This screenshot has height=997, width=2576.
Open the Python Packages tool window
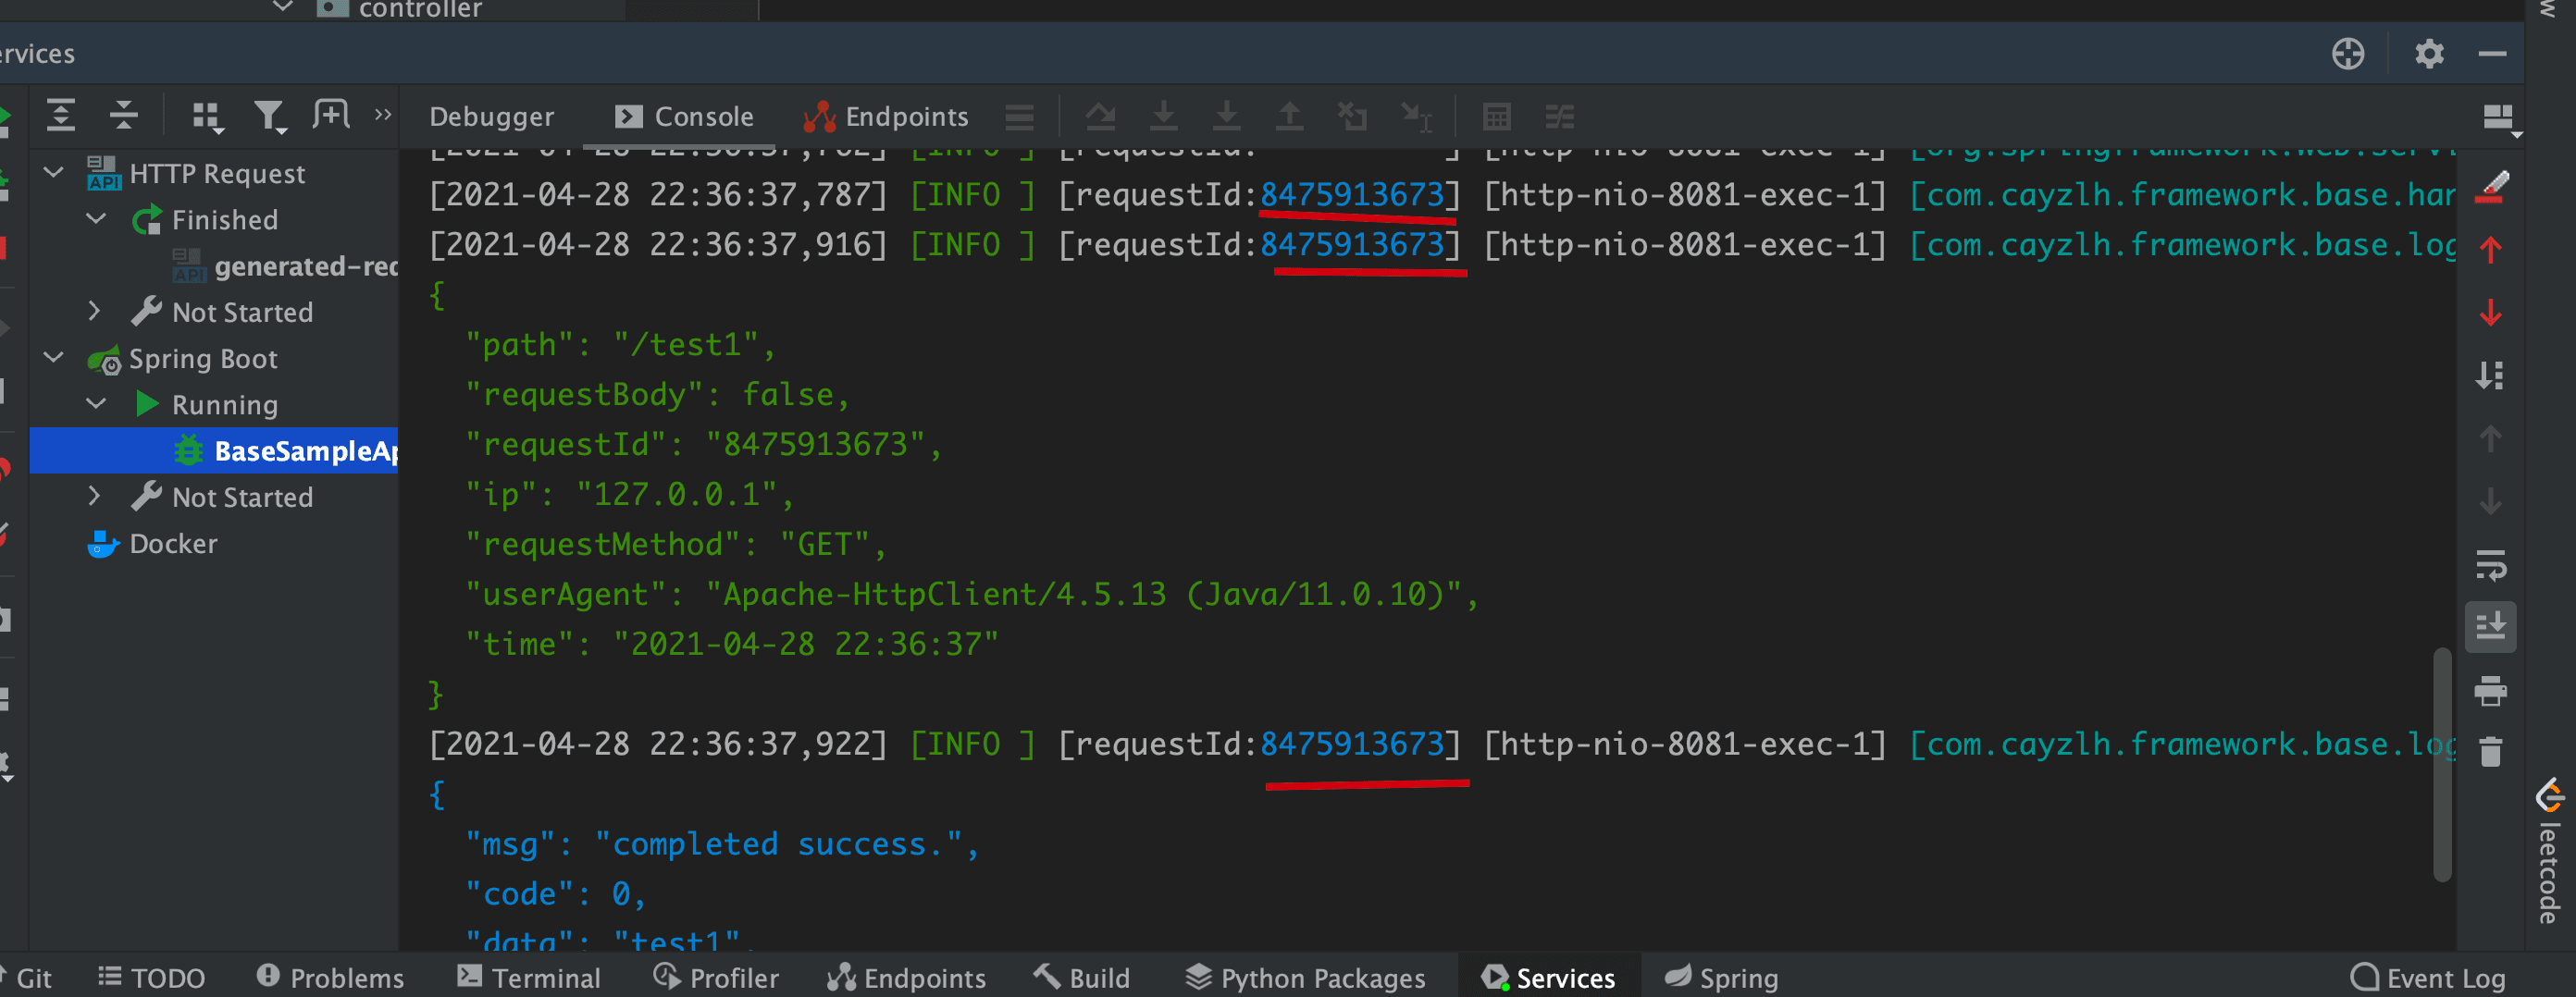tap(1305, 977)
